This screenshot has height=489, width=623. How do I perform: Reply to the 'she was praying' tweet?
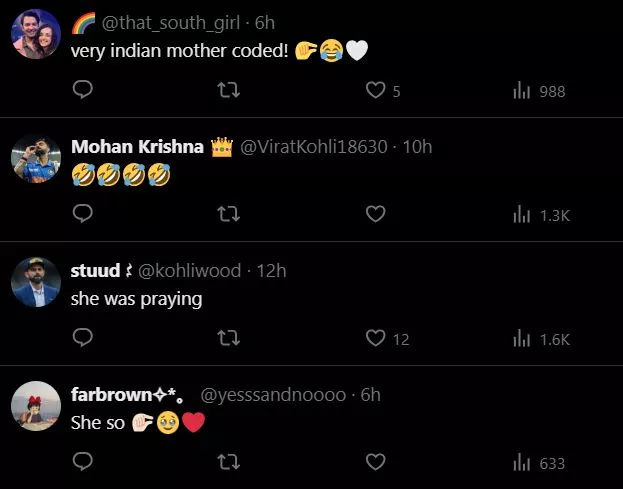pyautogui.click(x=83, y=337)
